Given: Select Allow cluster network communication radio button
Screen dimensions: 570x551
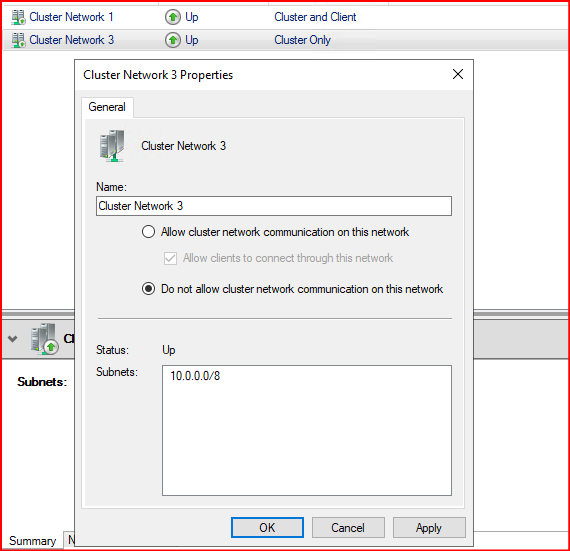Looking at the screenshot, I should 148,232.
